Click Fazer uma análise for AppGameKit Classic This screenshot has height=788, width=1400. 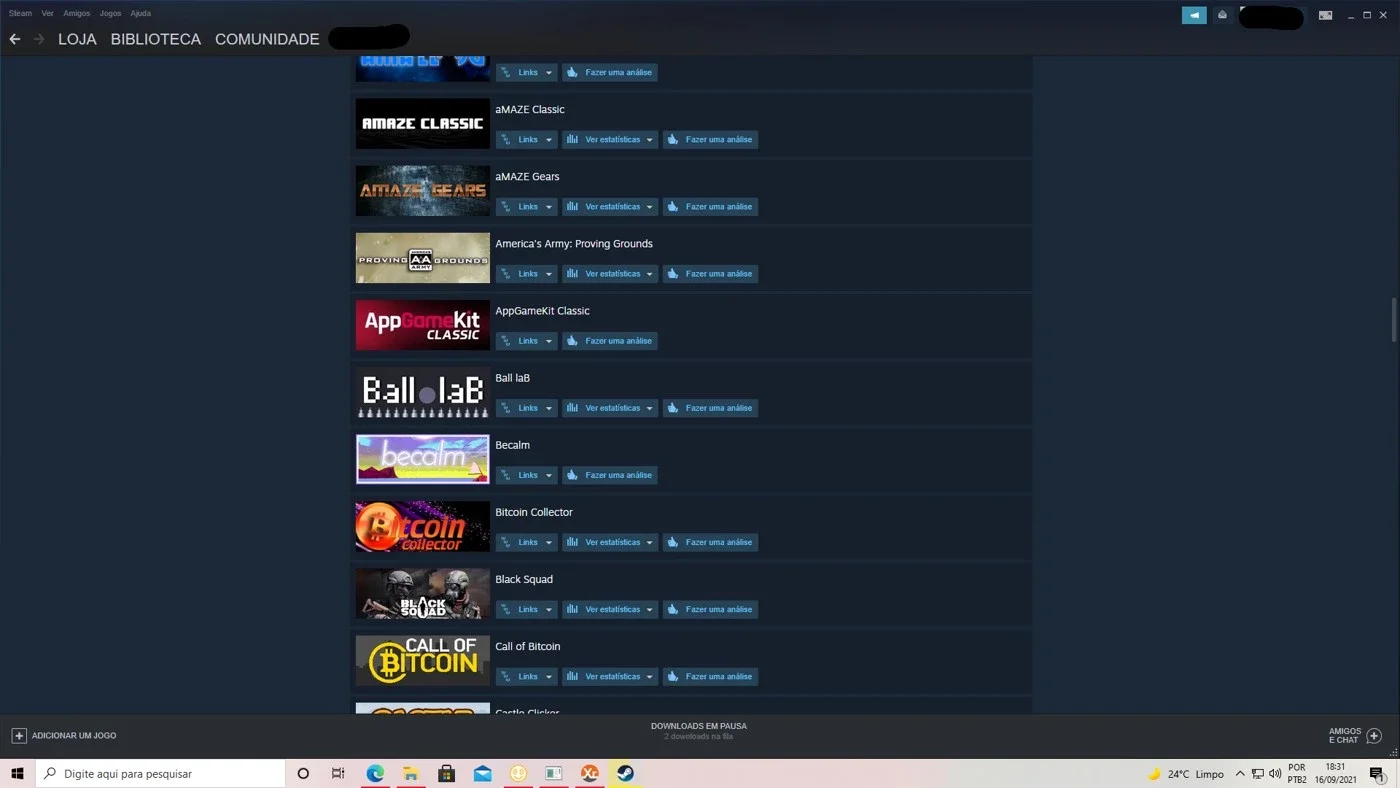[610, 340]
